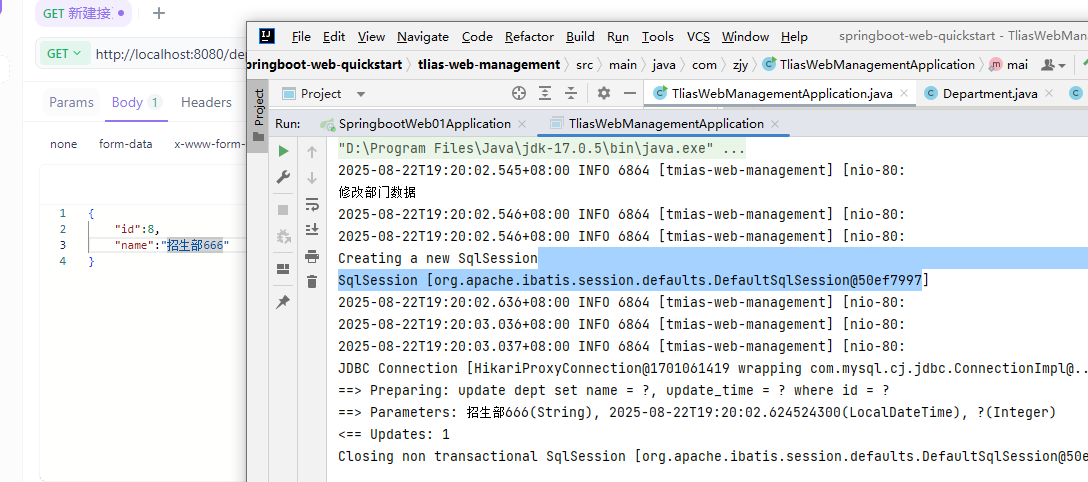Click the scroll to end icon

[312, 230]
